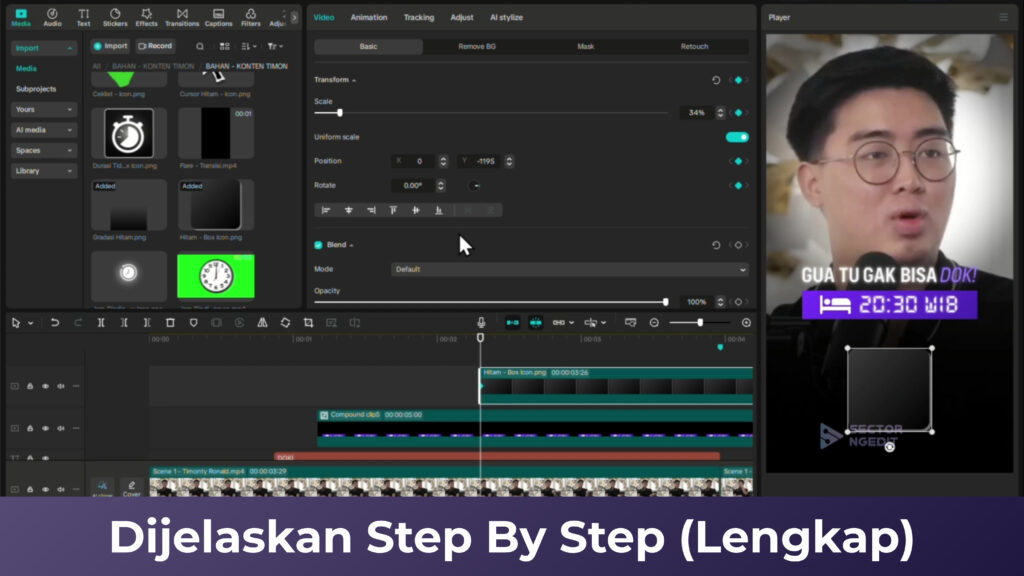Click the Record button
Viewport: 1024px width, 576px height.
coord(155,46)
